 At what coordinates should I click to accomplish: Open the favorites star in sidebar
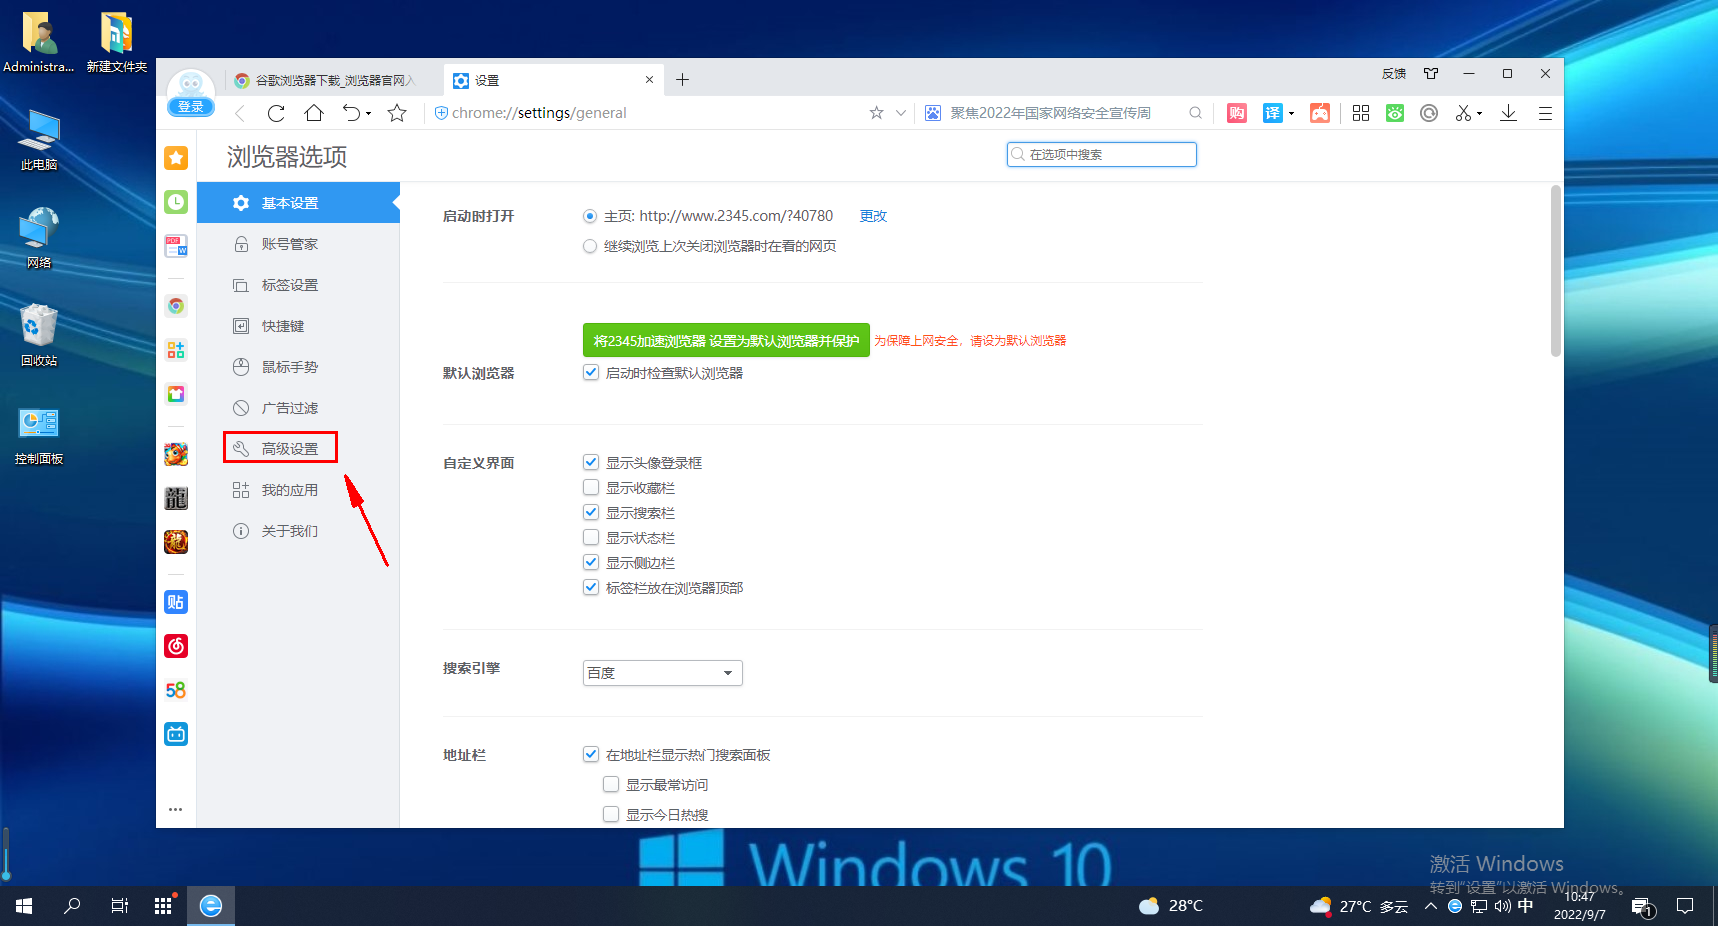coord(176,158)
